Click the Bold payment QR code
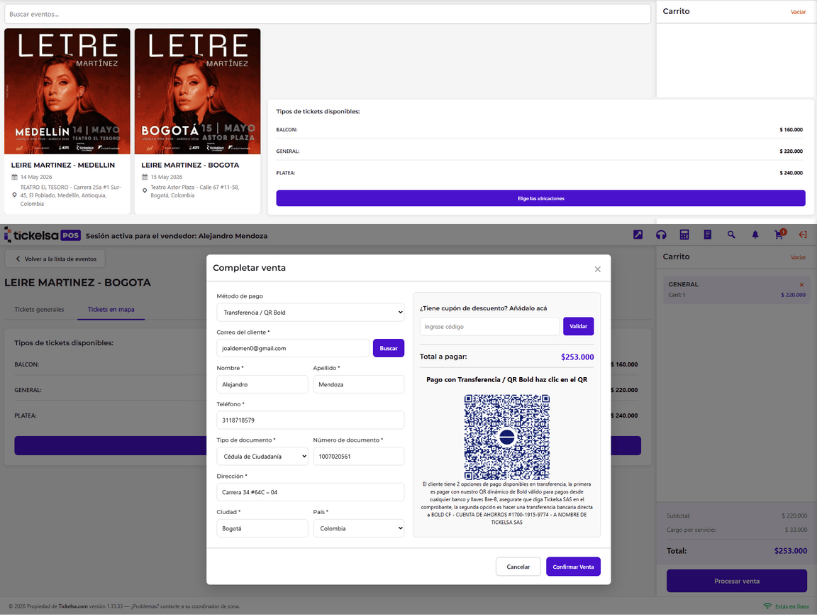Viewport: 817px width, 615px height. [506, 436]
